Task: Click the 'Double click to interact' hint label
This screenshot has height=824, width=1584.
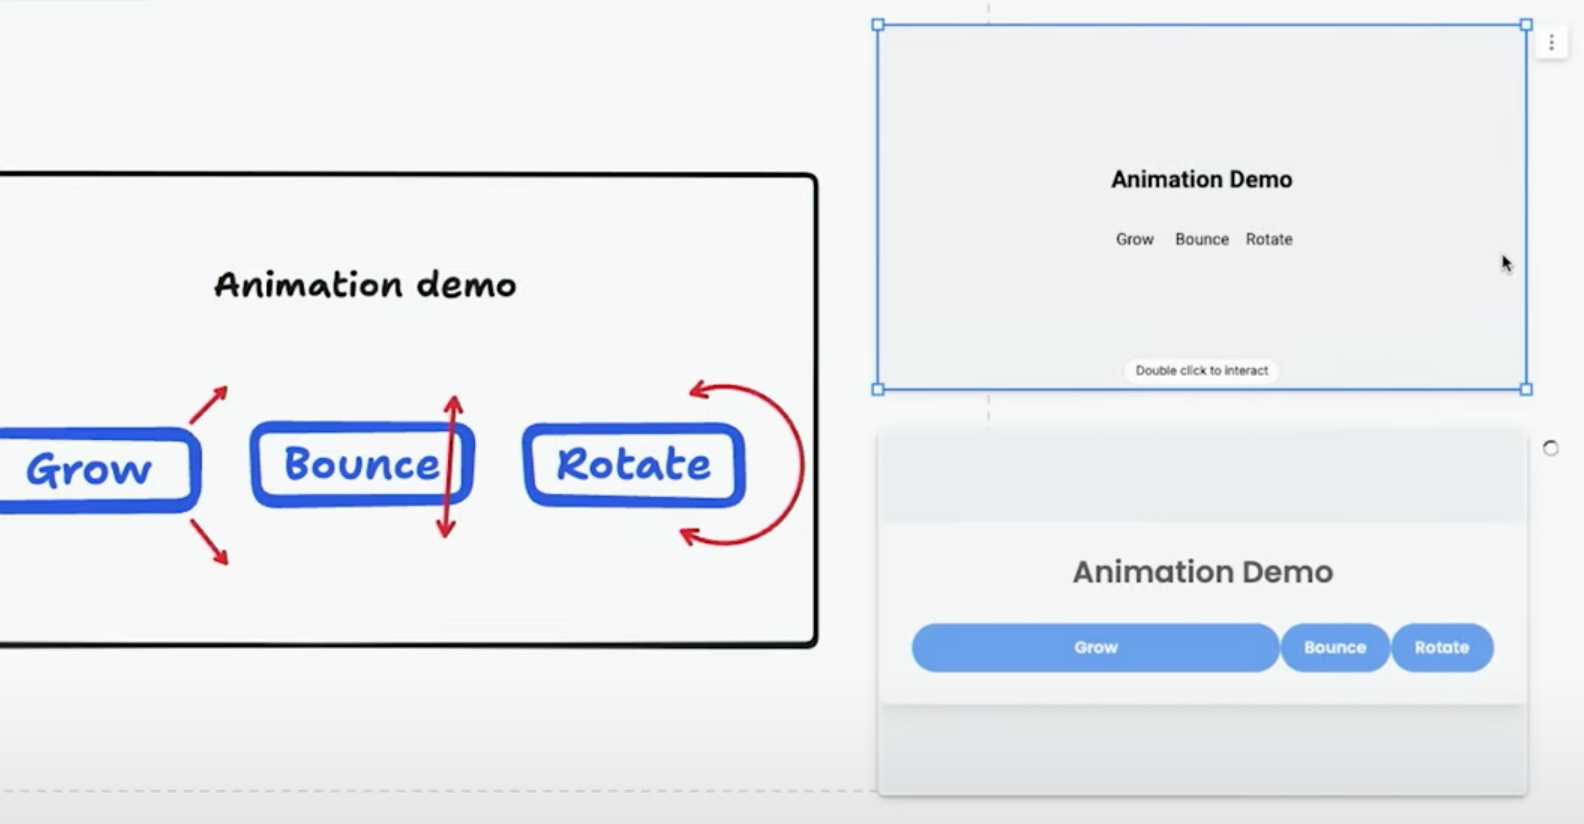Action: (x=1202, y=370)
